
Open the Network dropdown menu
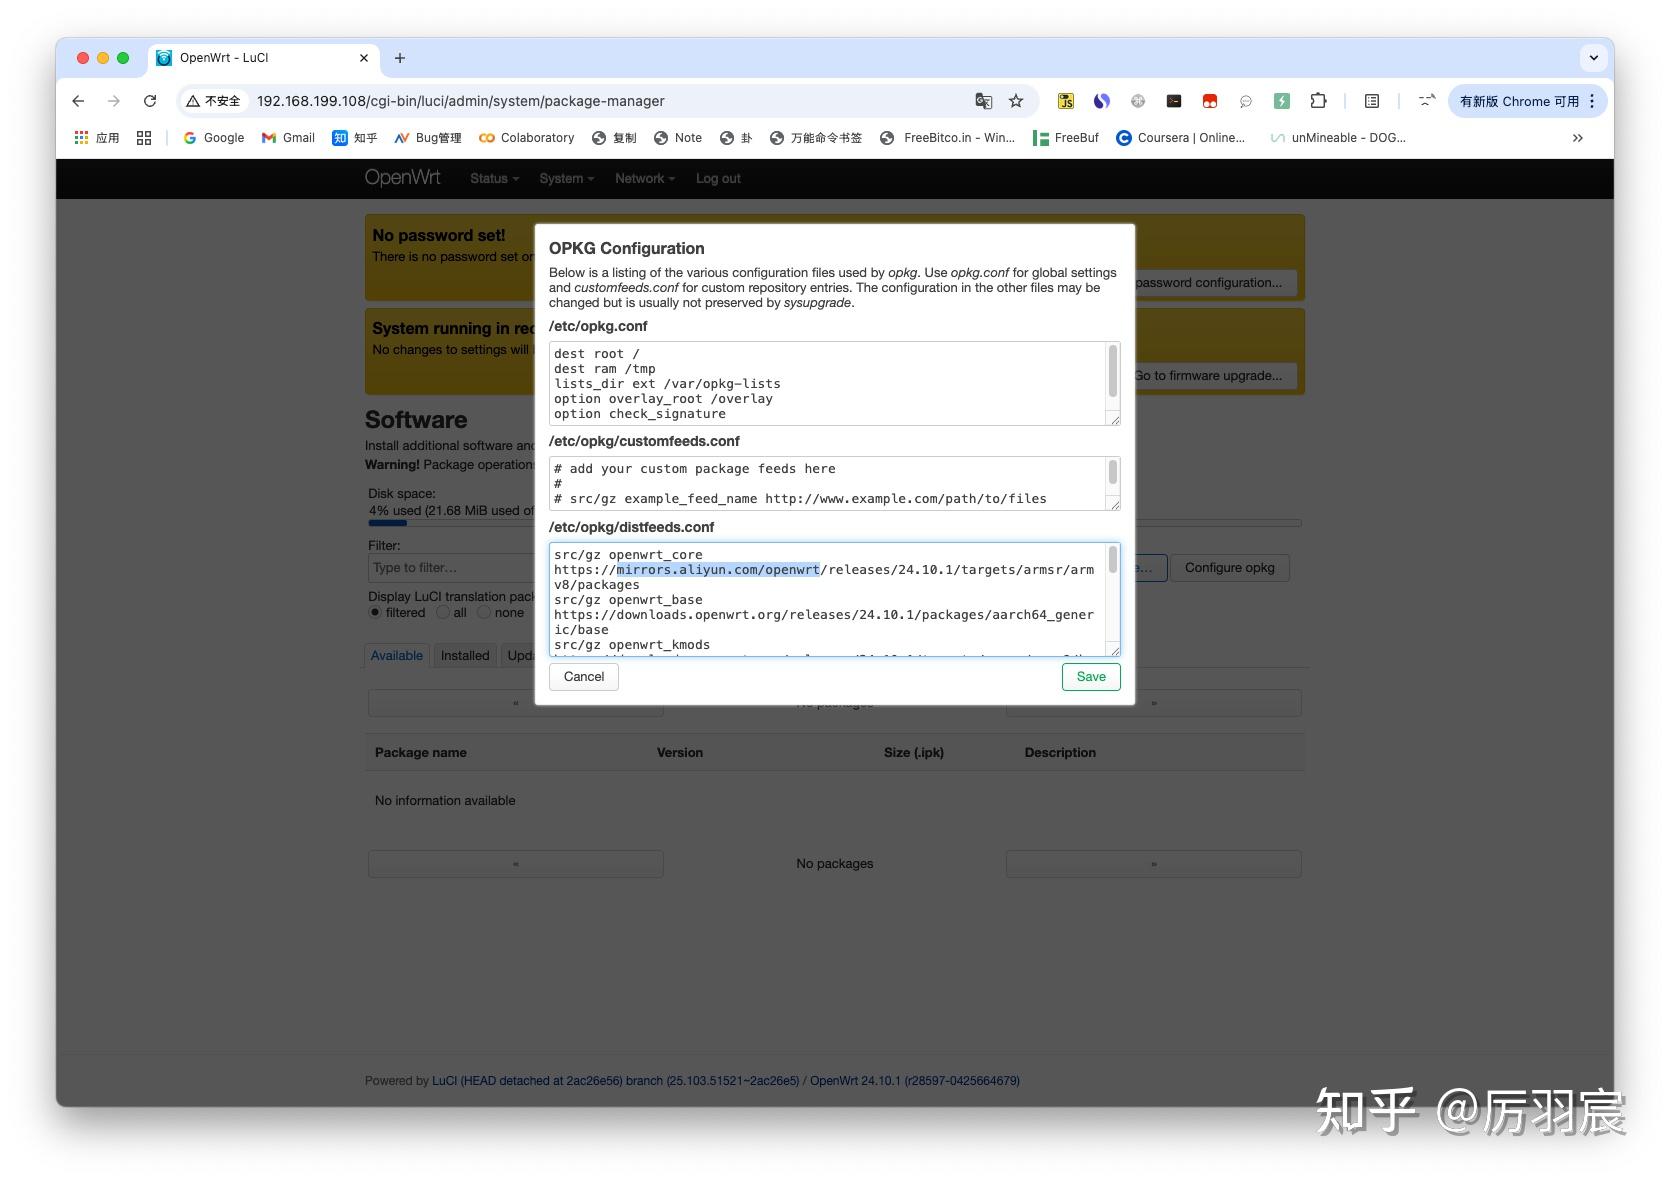(643, 178)
